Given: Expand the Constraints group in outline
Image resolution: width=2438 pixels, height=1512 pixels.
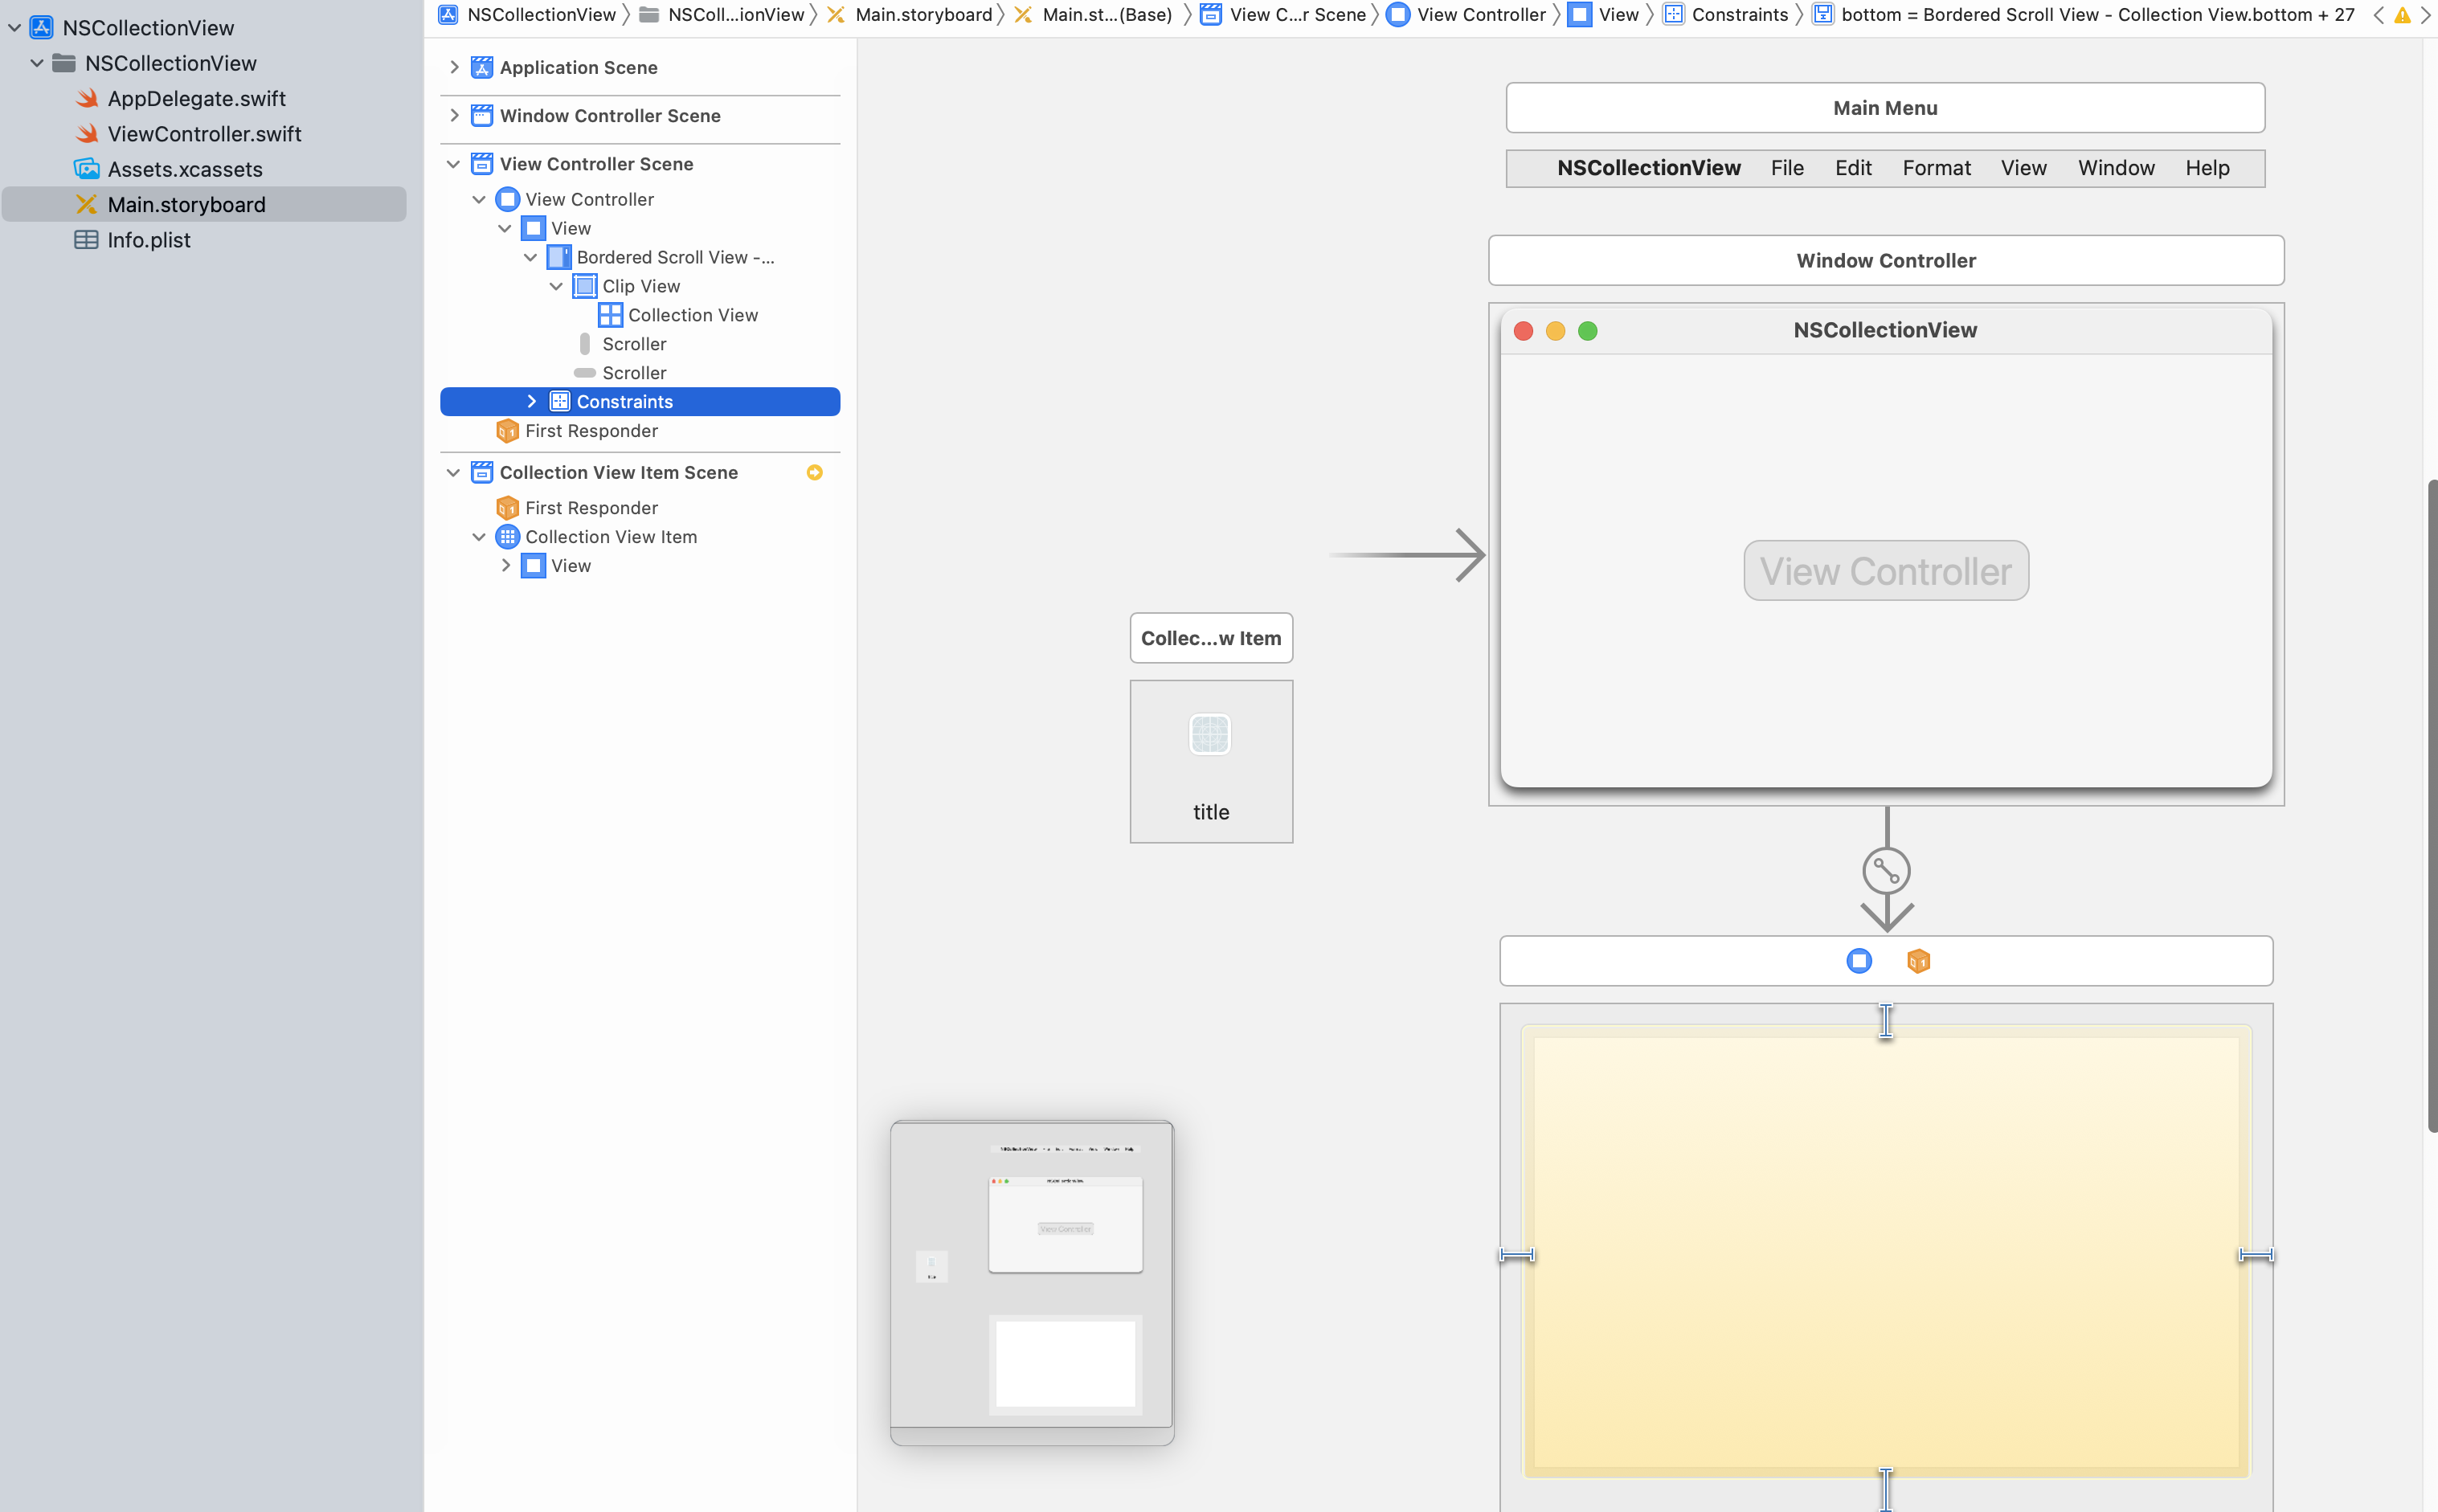Looking at the screenshot, I should coord(531,401).
